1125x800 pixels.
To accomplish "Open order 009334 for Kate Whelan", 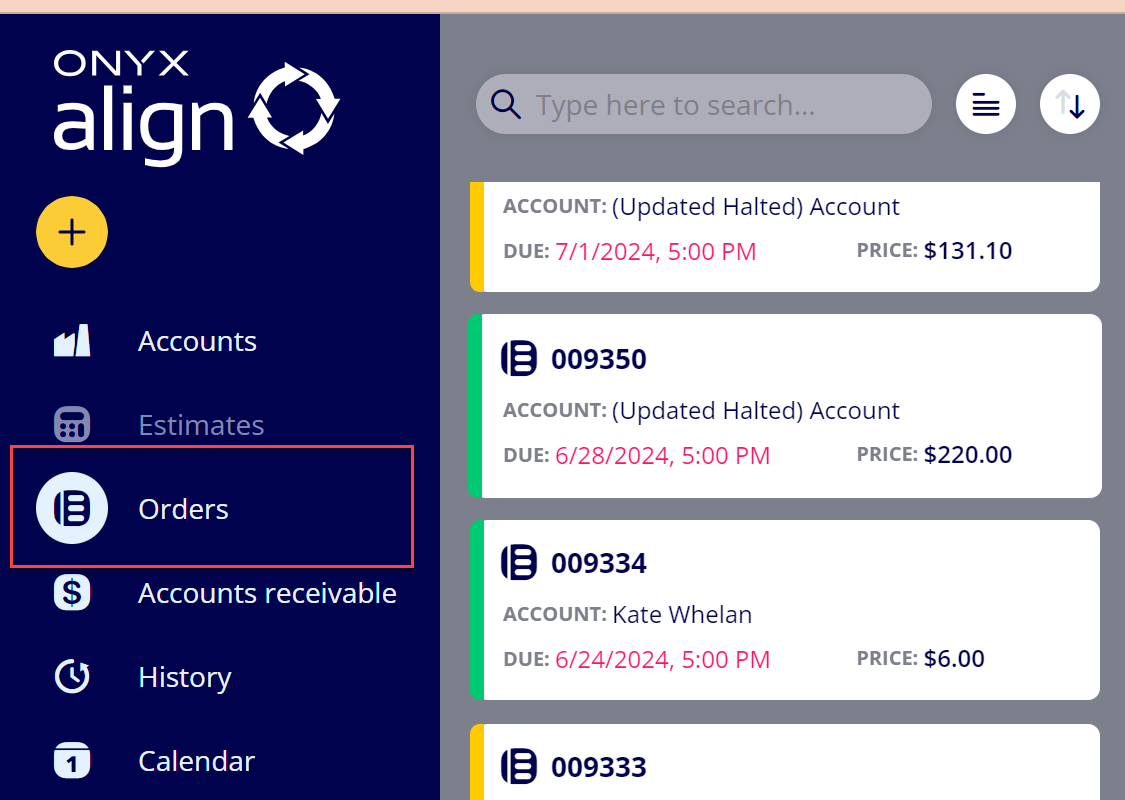I will click(x=785, y=610).
